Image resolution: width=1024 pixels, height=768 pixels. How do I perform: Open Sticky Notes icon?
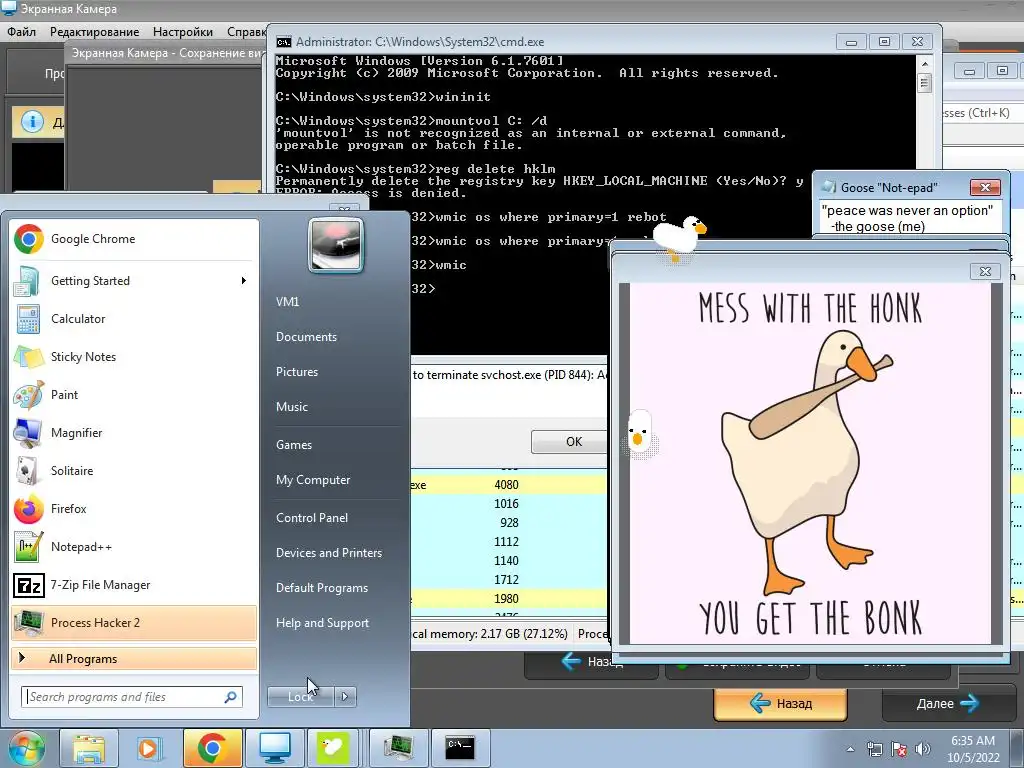coord(27,357)
